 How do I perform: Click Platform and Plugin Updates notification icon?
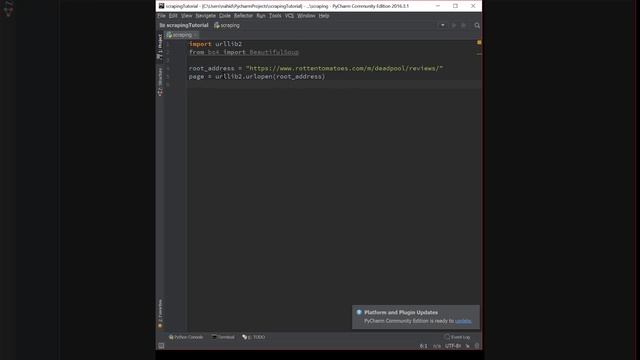coord(359,312)
